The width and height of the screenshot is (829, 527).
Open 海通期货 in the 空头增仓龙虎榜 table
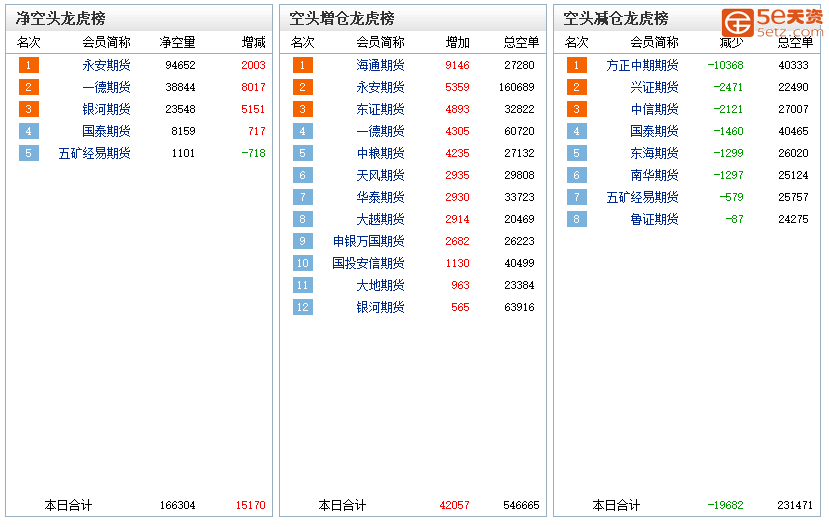[380, 65]
